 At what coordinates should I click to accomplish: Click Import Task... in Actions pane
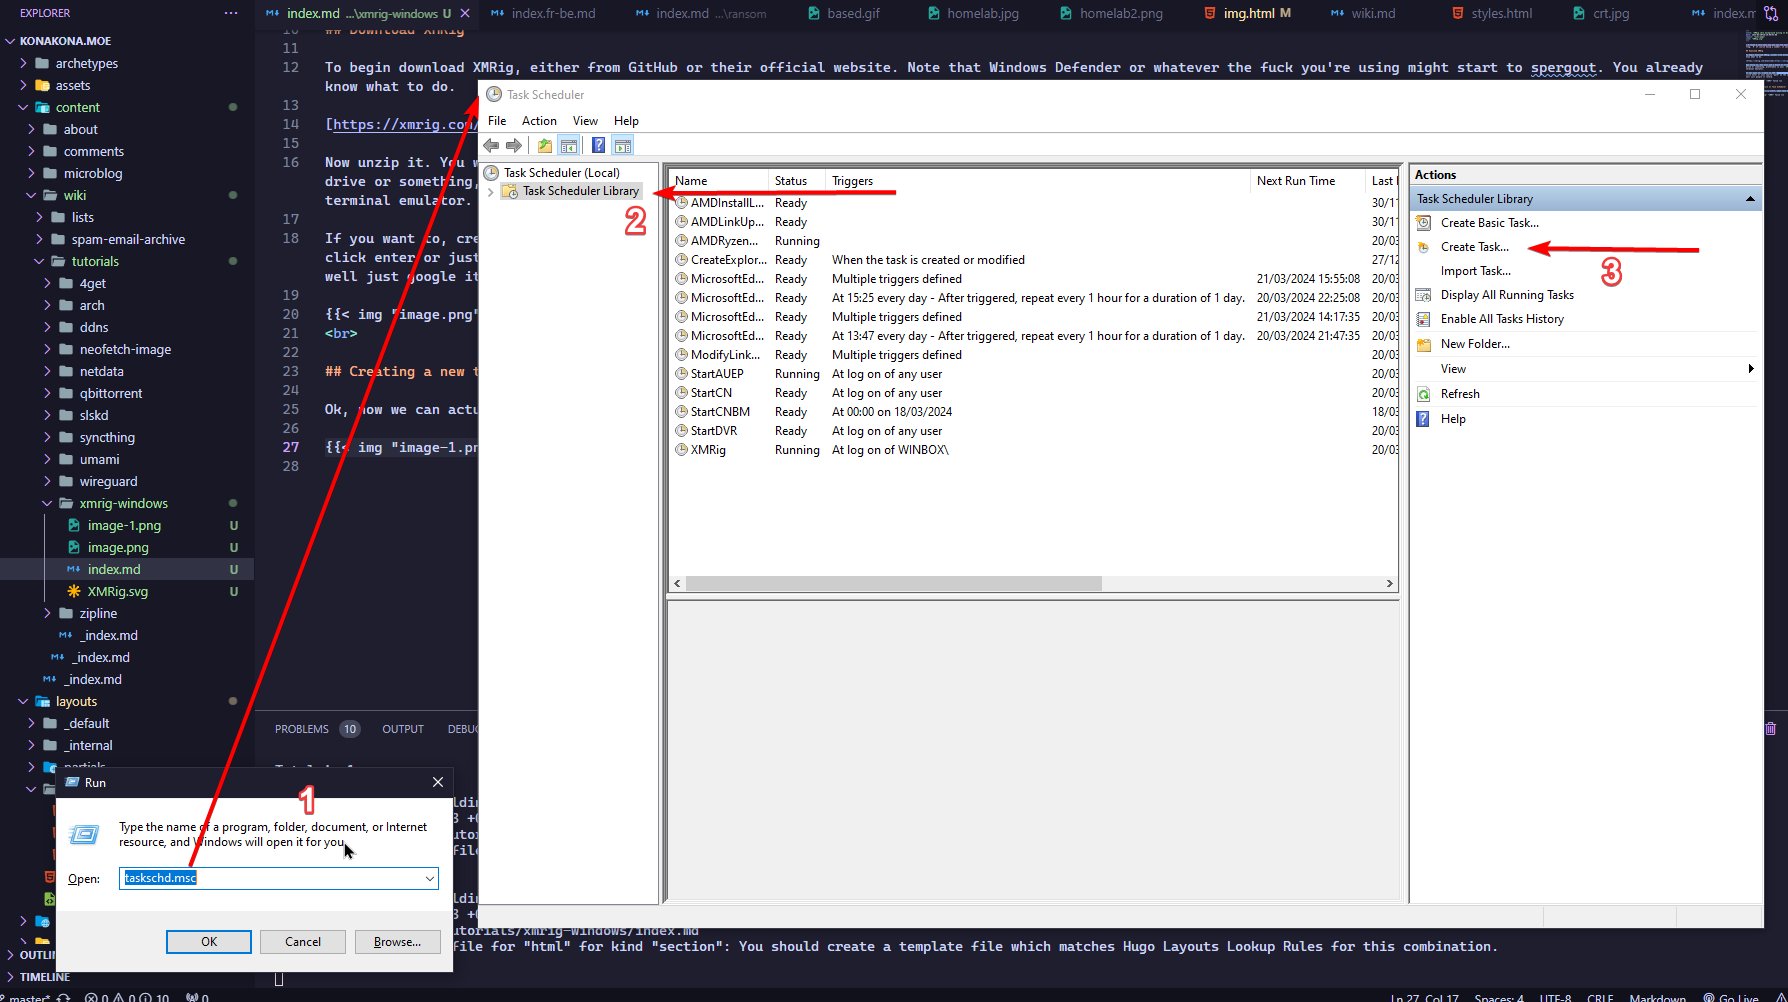pos(1475,271)
